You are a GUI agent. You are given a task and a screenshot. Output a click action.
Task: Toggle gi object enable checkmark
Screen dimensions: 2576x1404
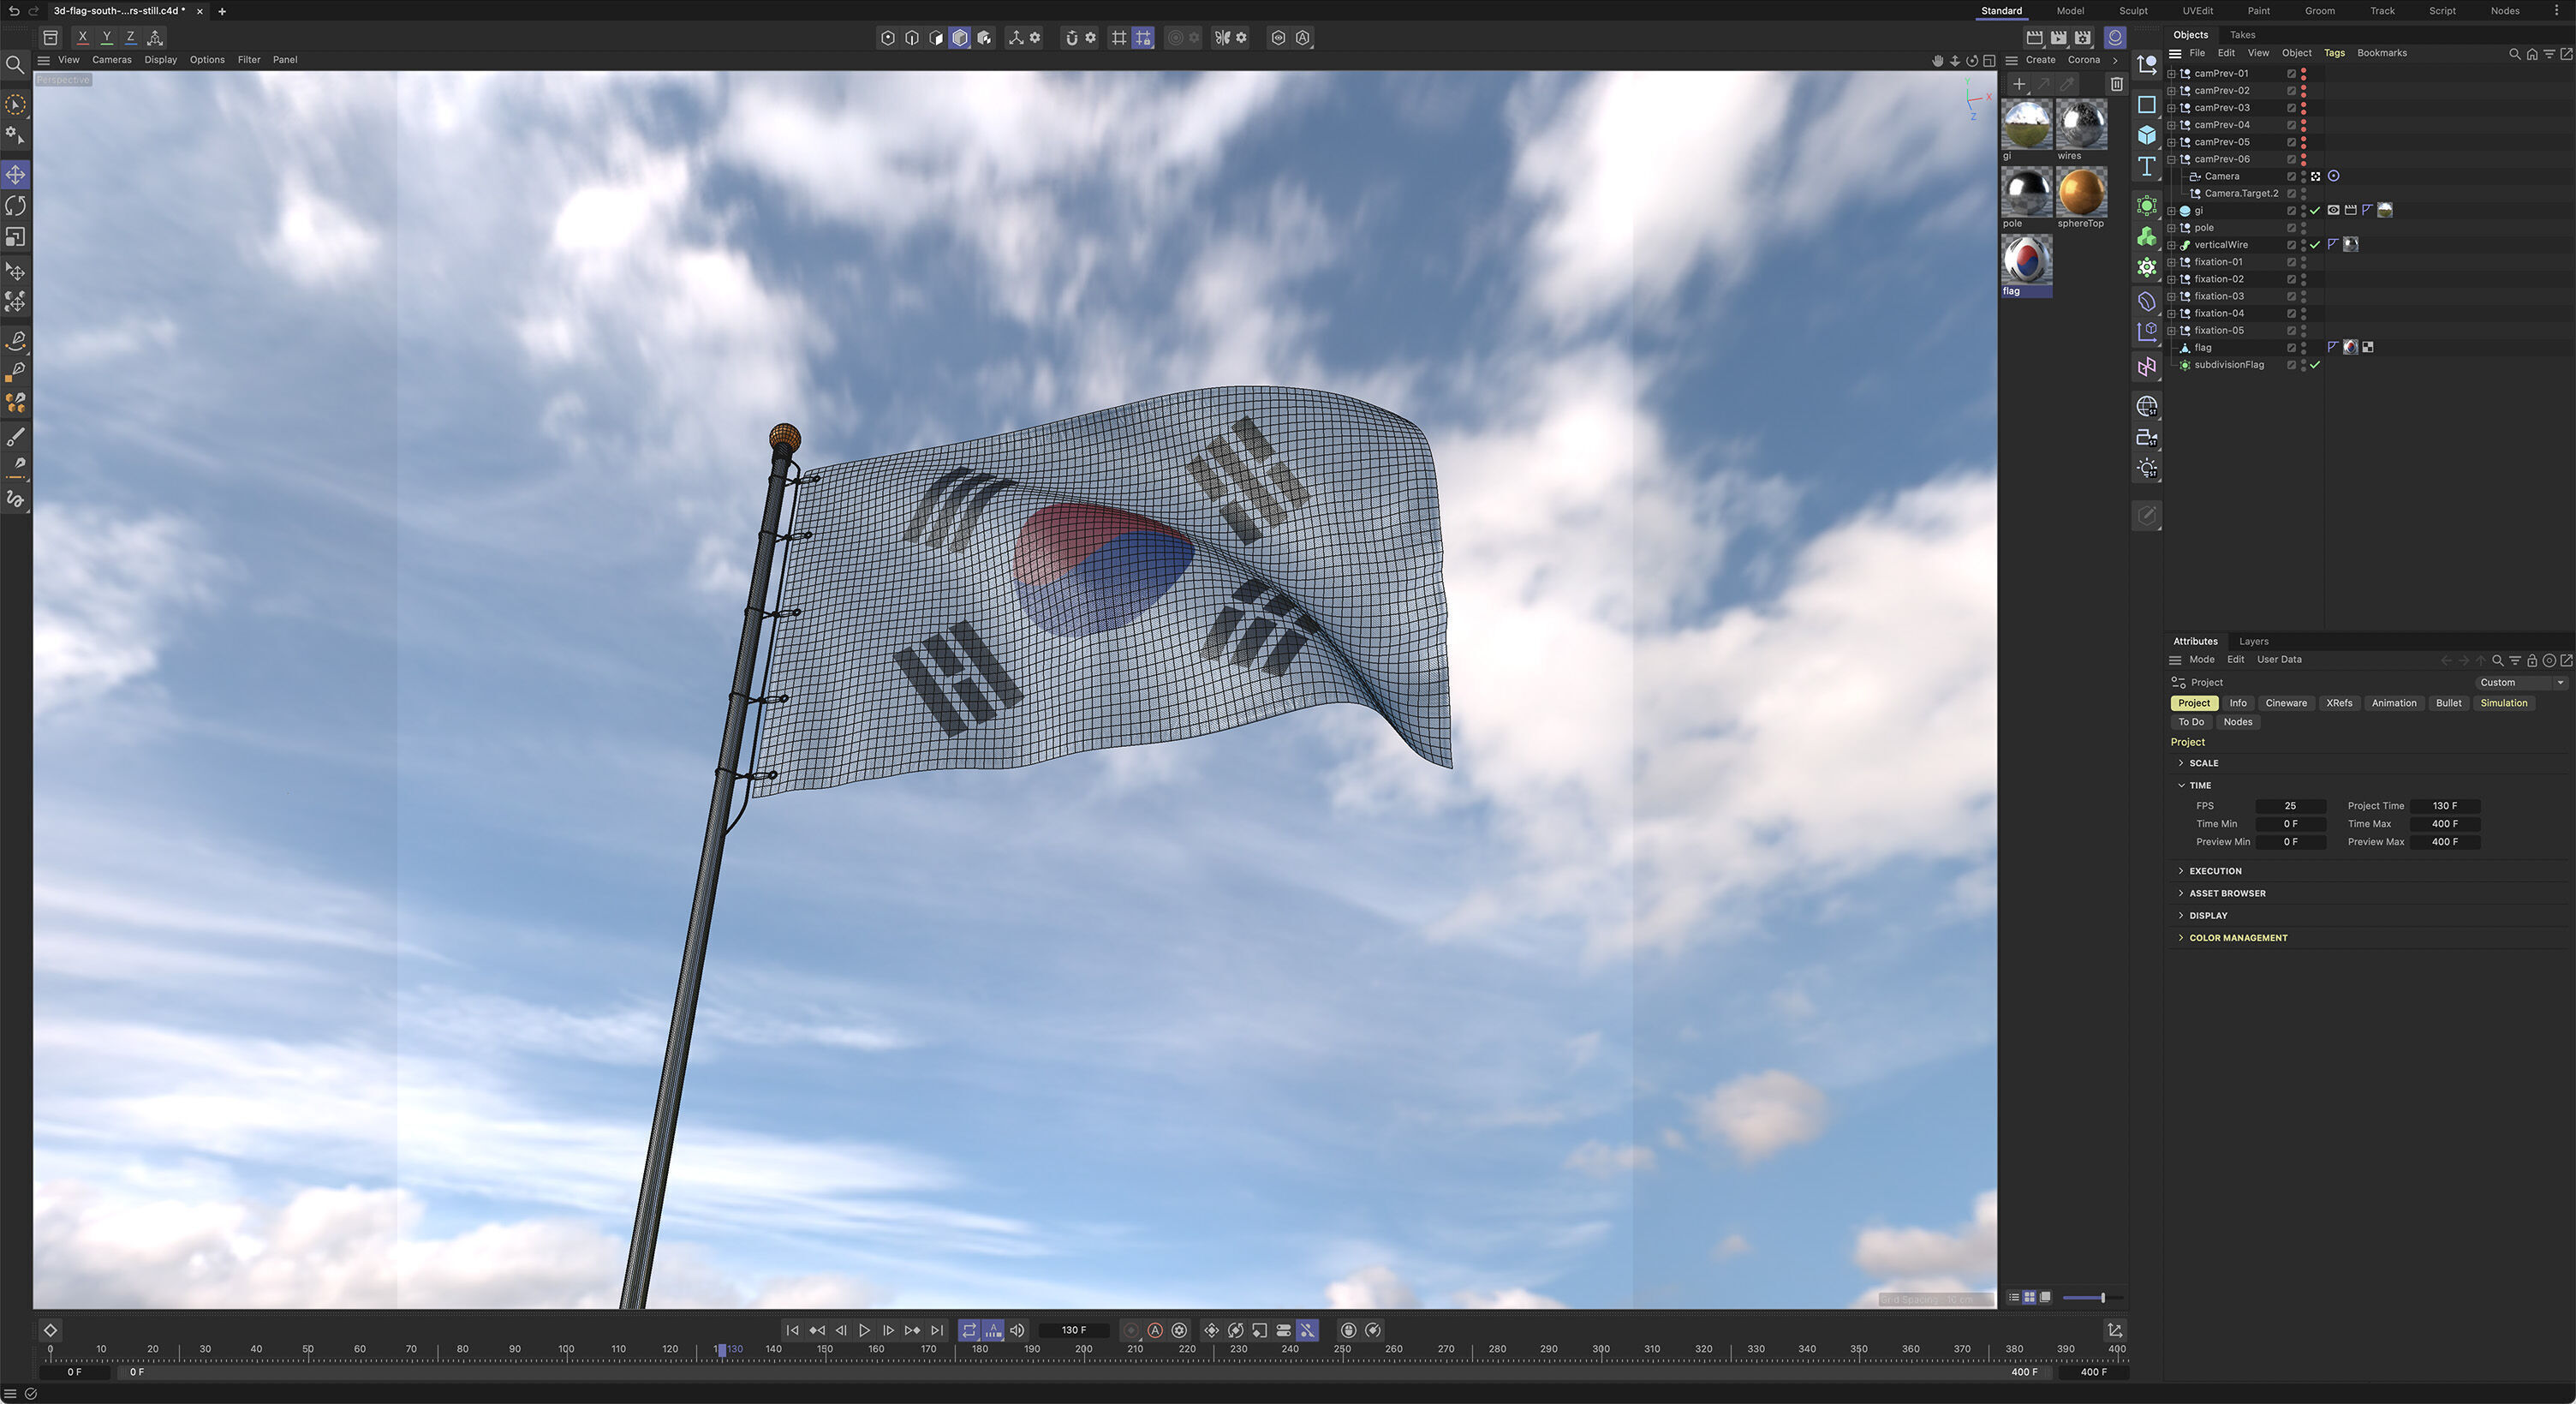pos(2315,211)
